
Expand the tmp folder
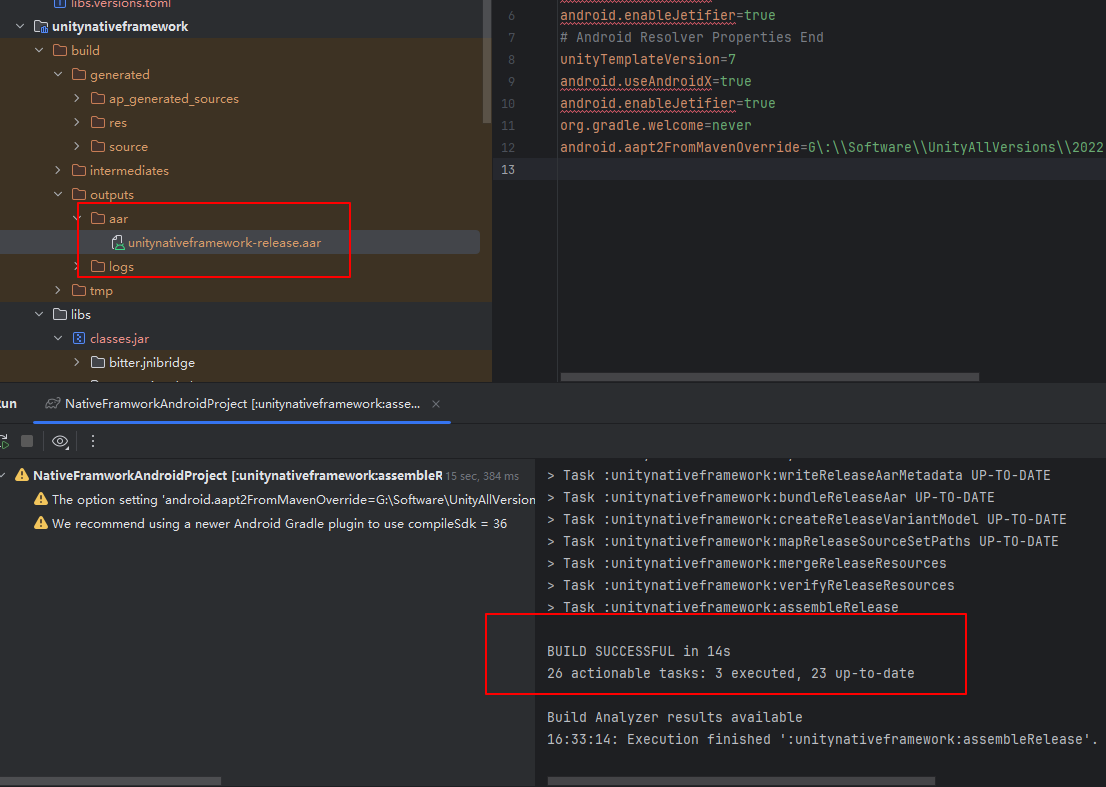tap(58, 291)
